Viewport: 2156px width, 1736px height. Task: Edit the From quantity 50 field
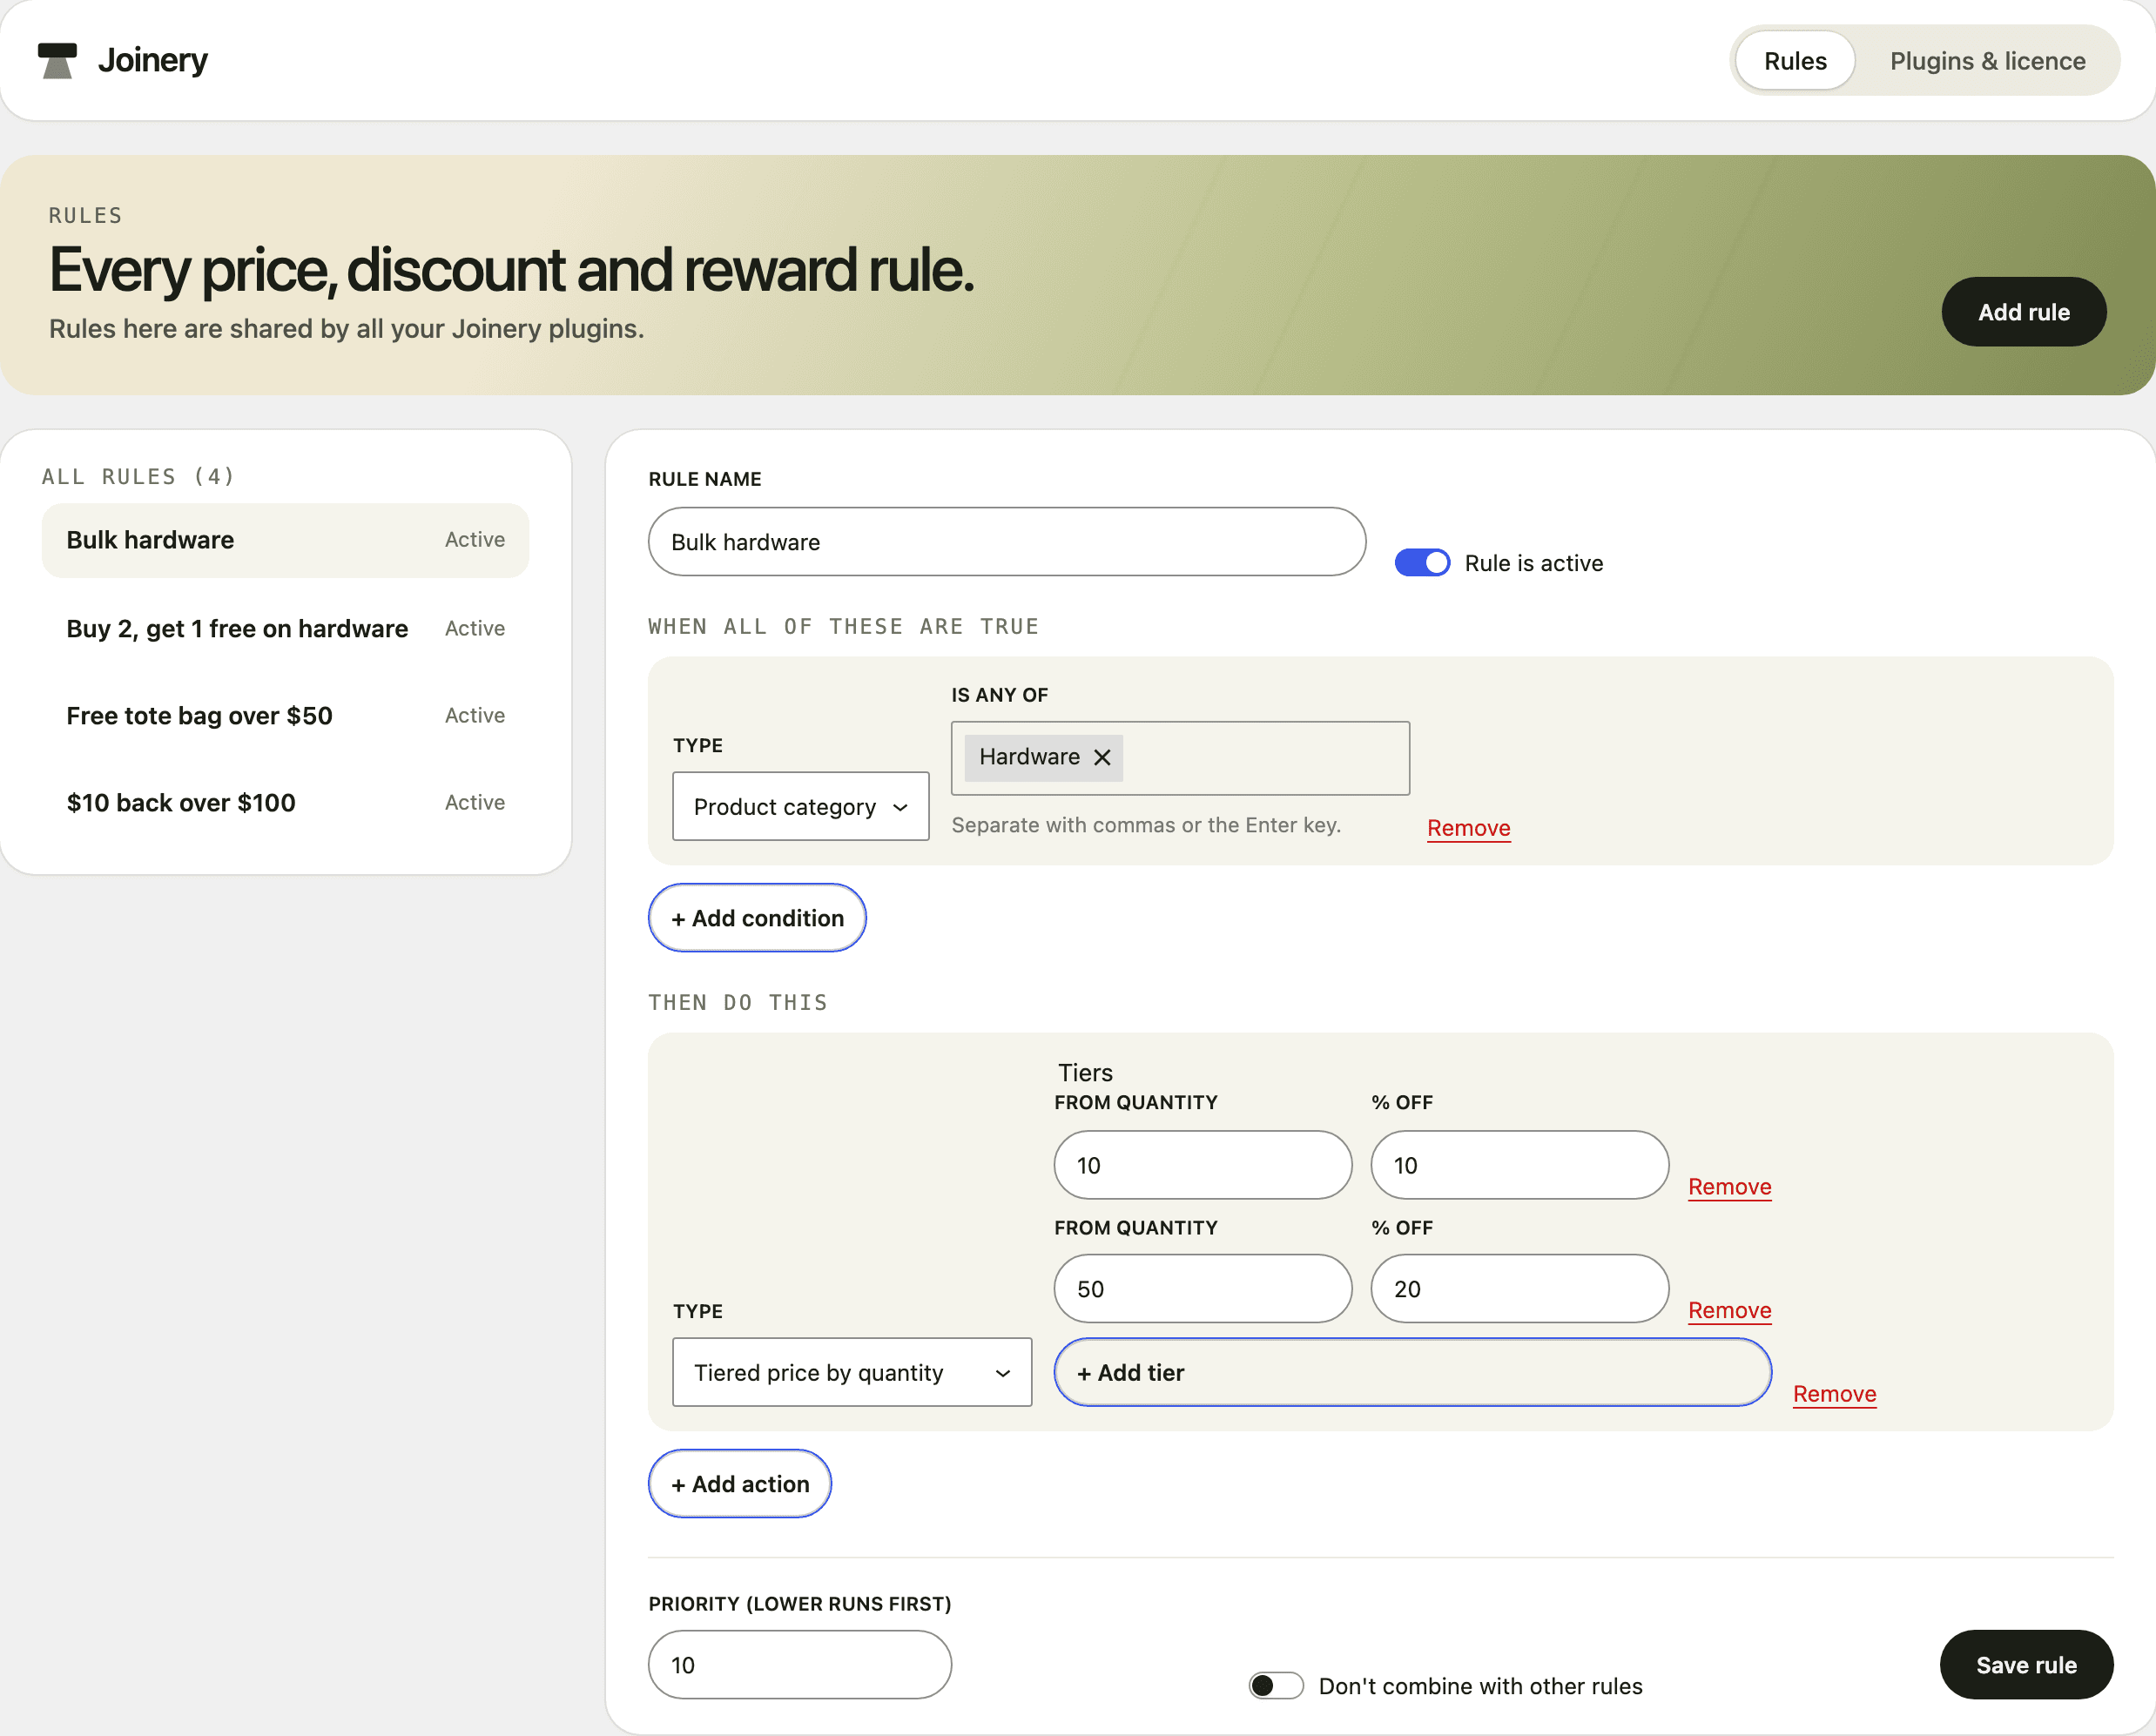pos(1203,1289)
